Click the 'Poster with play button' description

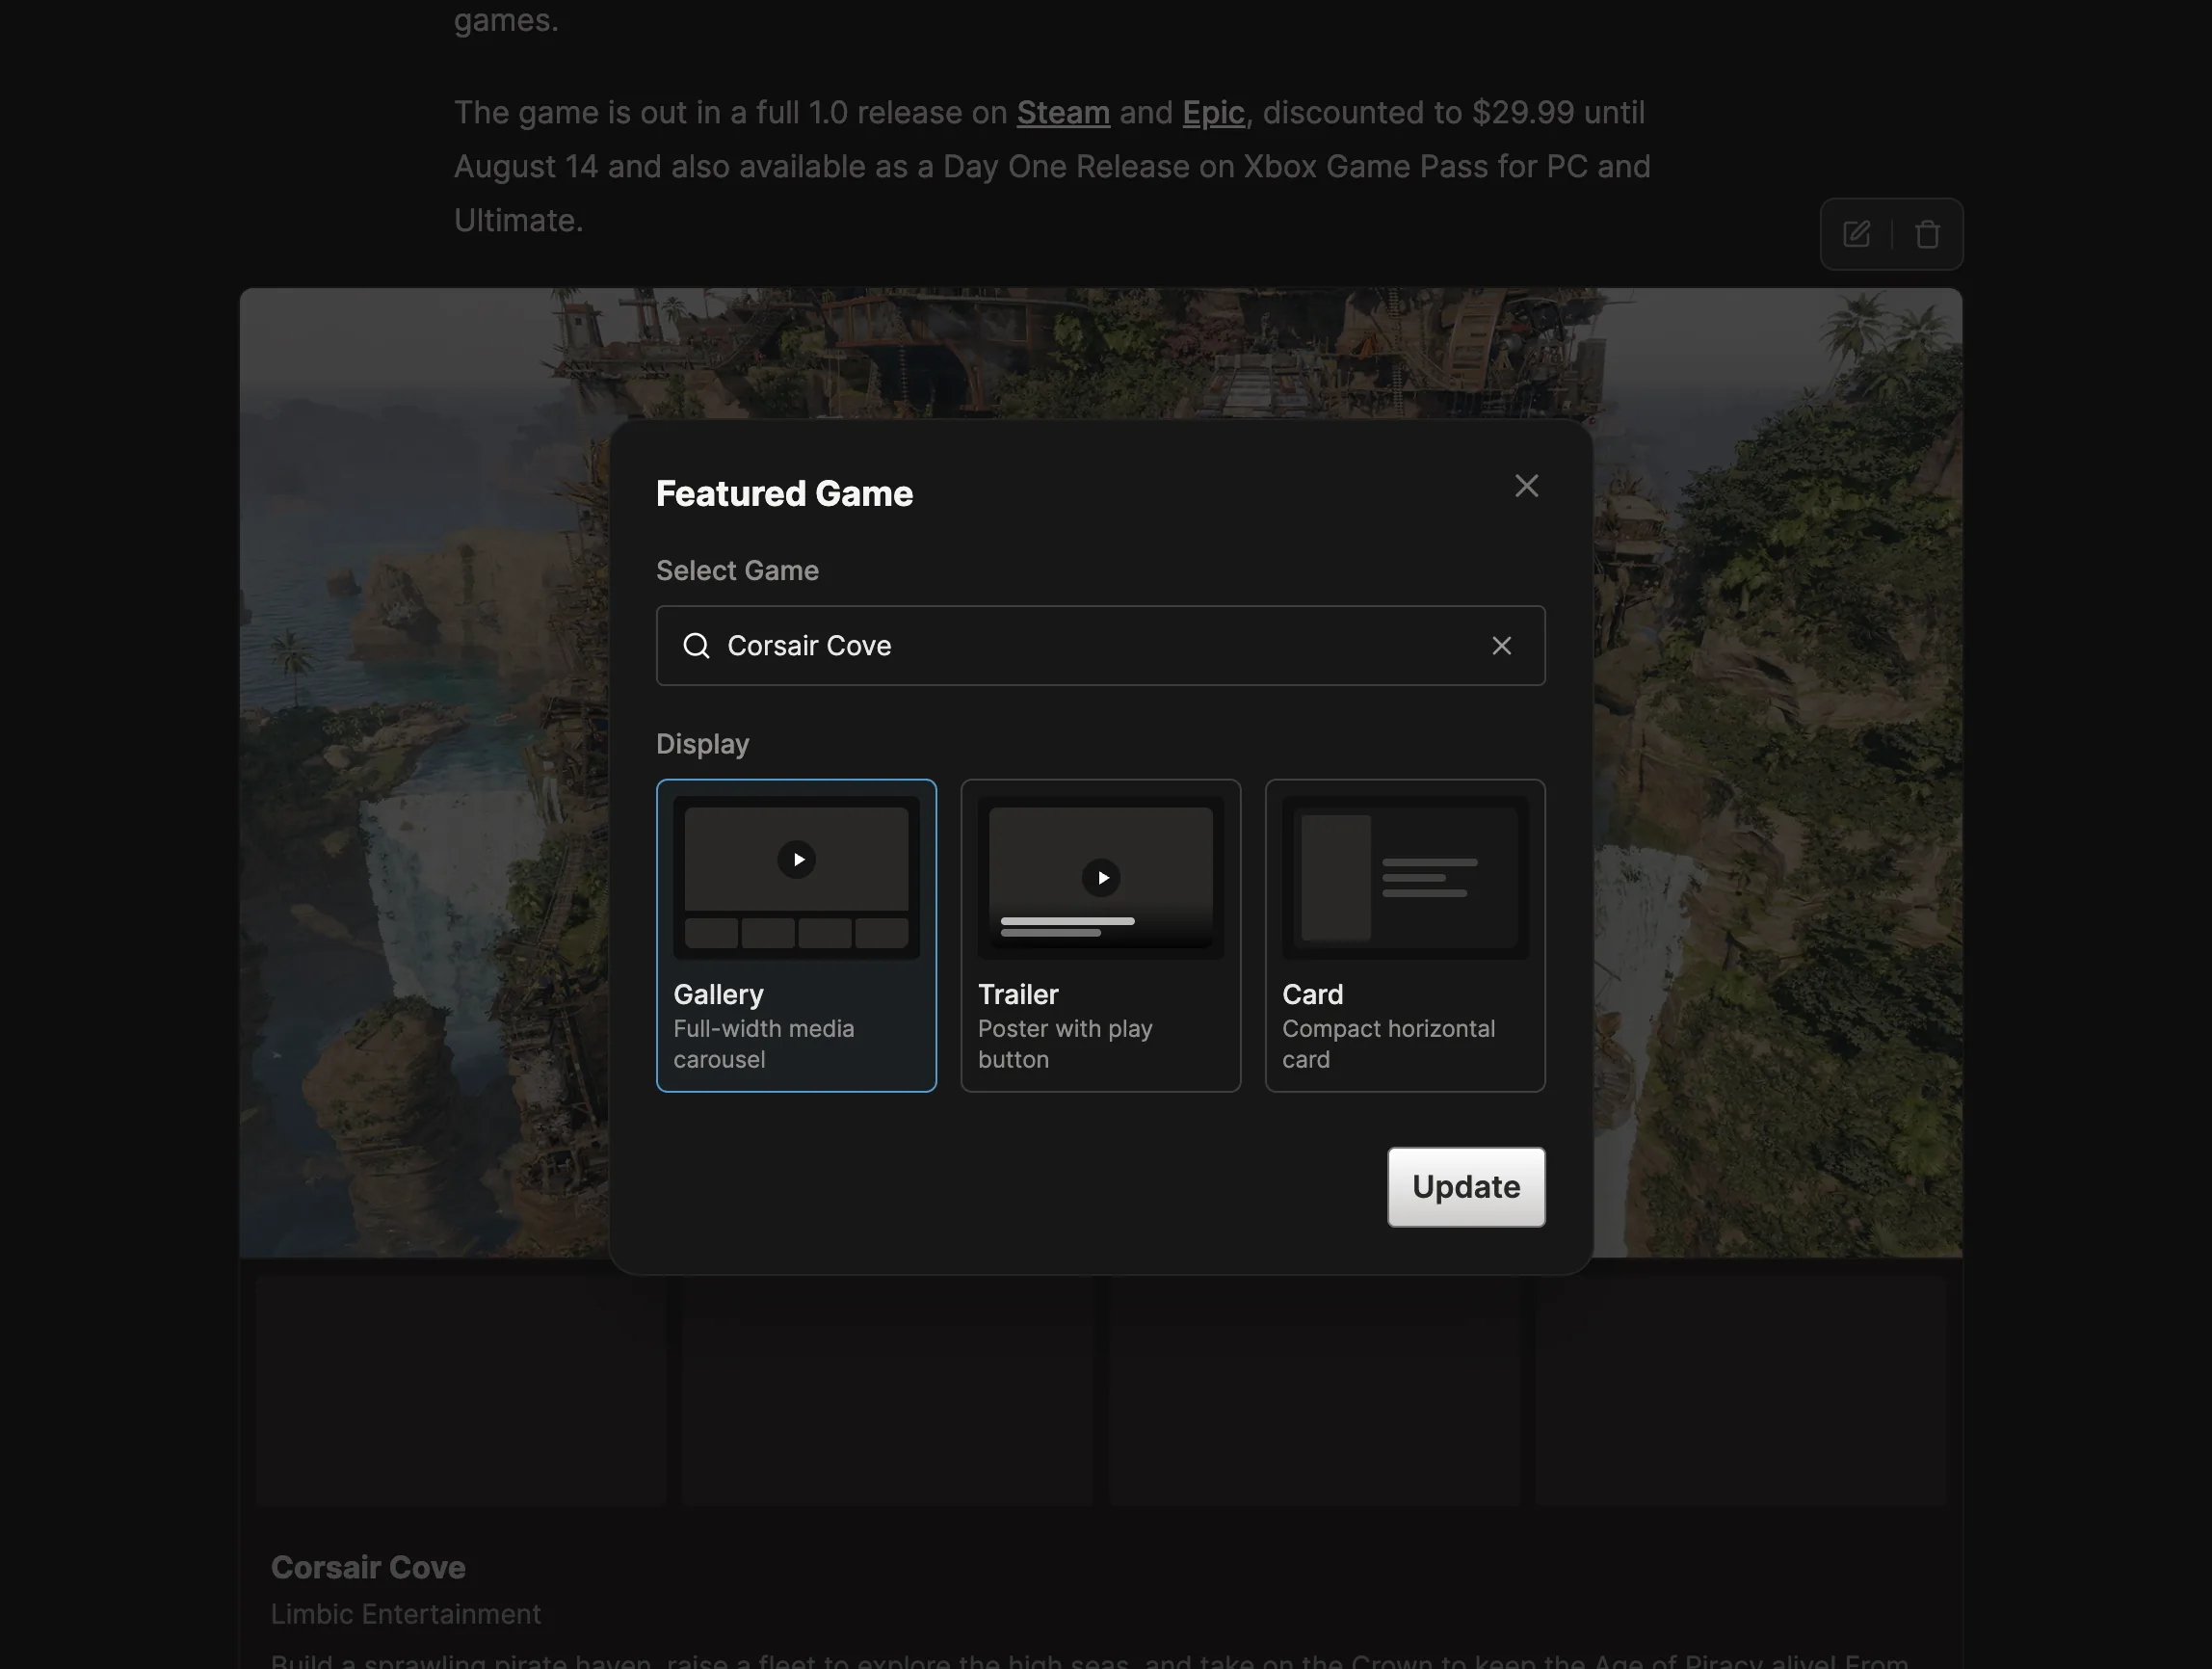point(1065,1044)
